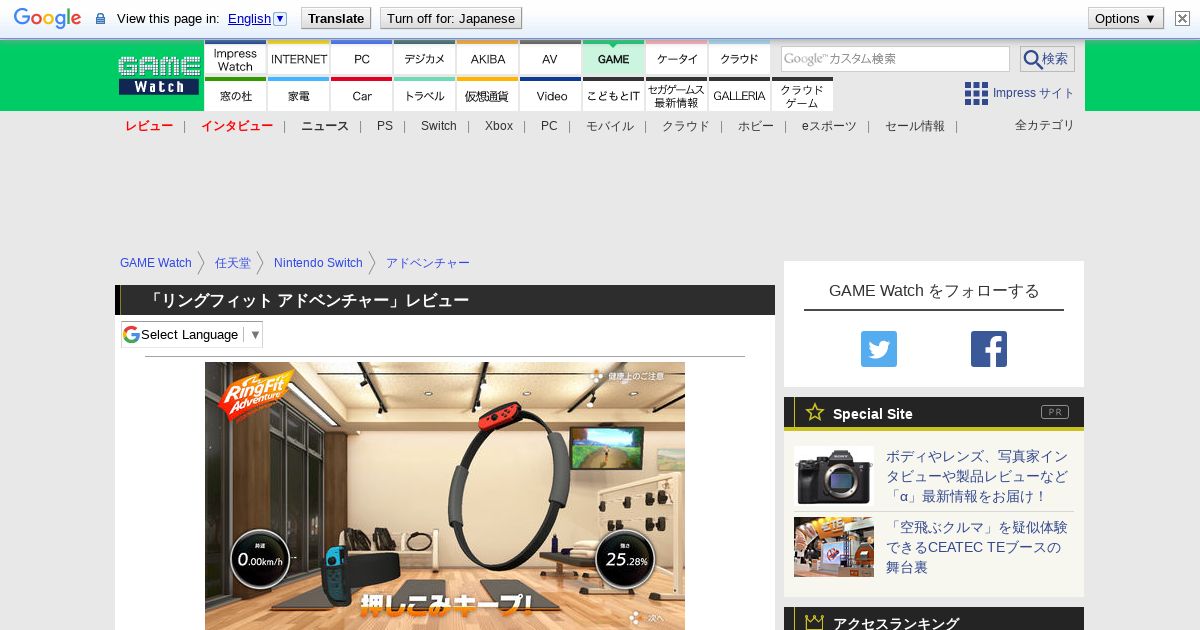
Task: Open the 仮想通貨 tab
Action: (488, 95)
